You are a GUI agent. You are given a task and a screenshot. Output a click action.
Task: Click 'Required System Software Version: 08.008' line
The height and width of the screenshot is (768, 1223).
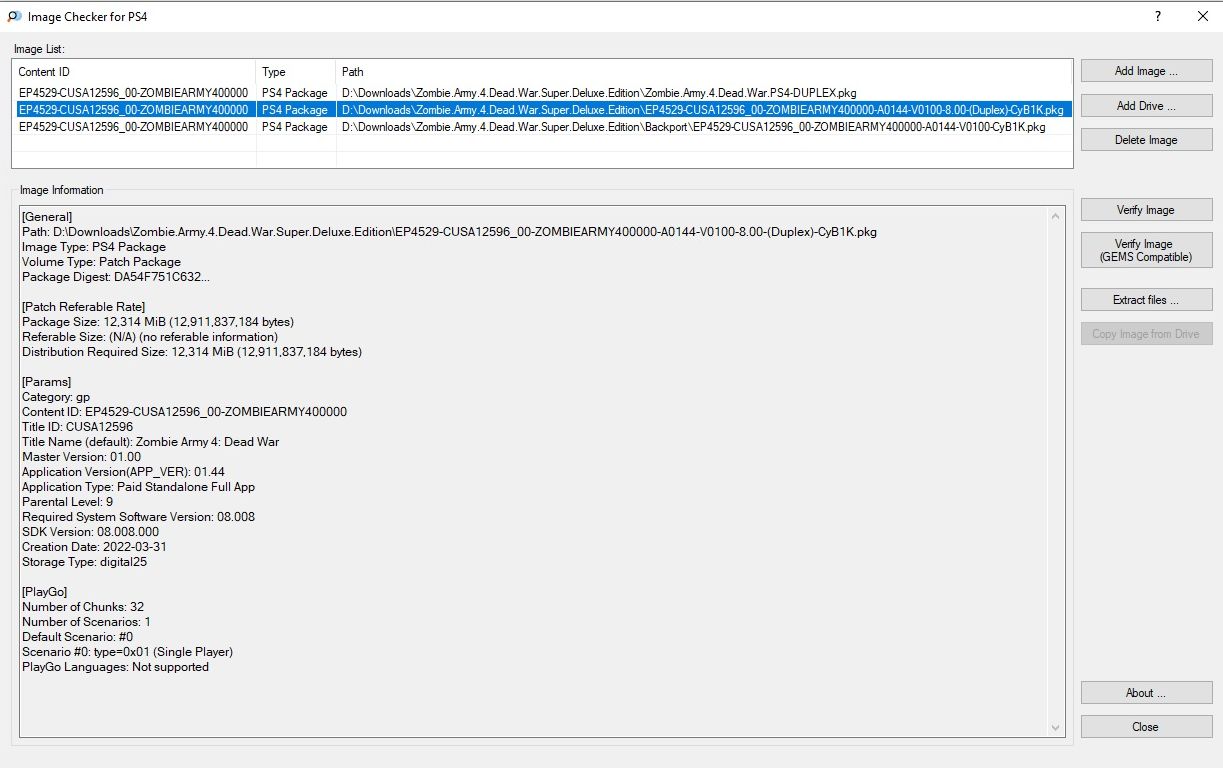[138, 517]
